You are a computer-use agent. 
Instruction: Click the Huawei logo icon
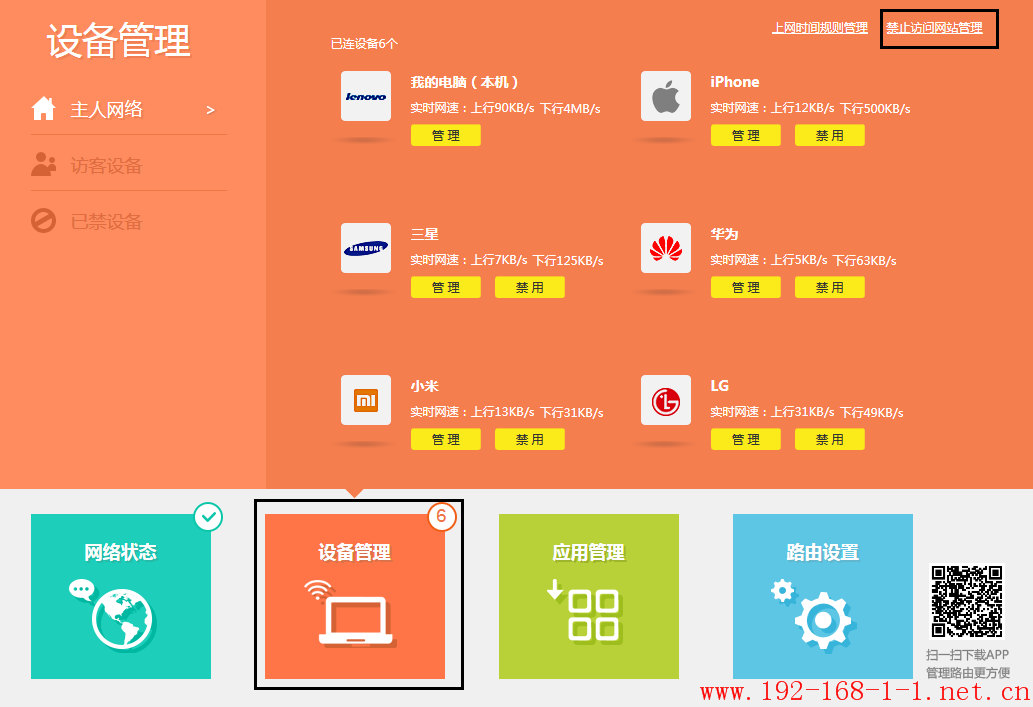[665, 248]
